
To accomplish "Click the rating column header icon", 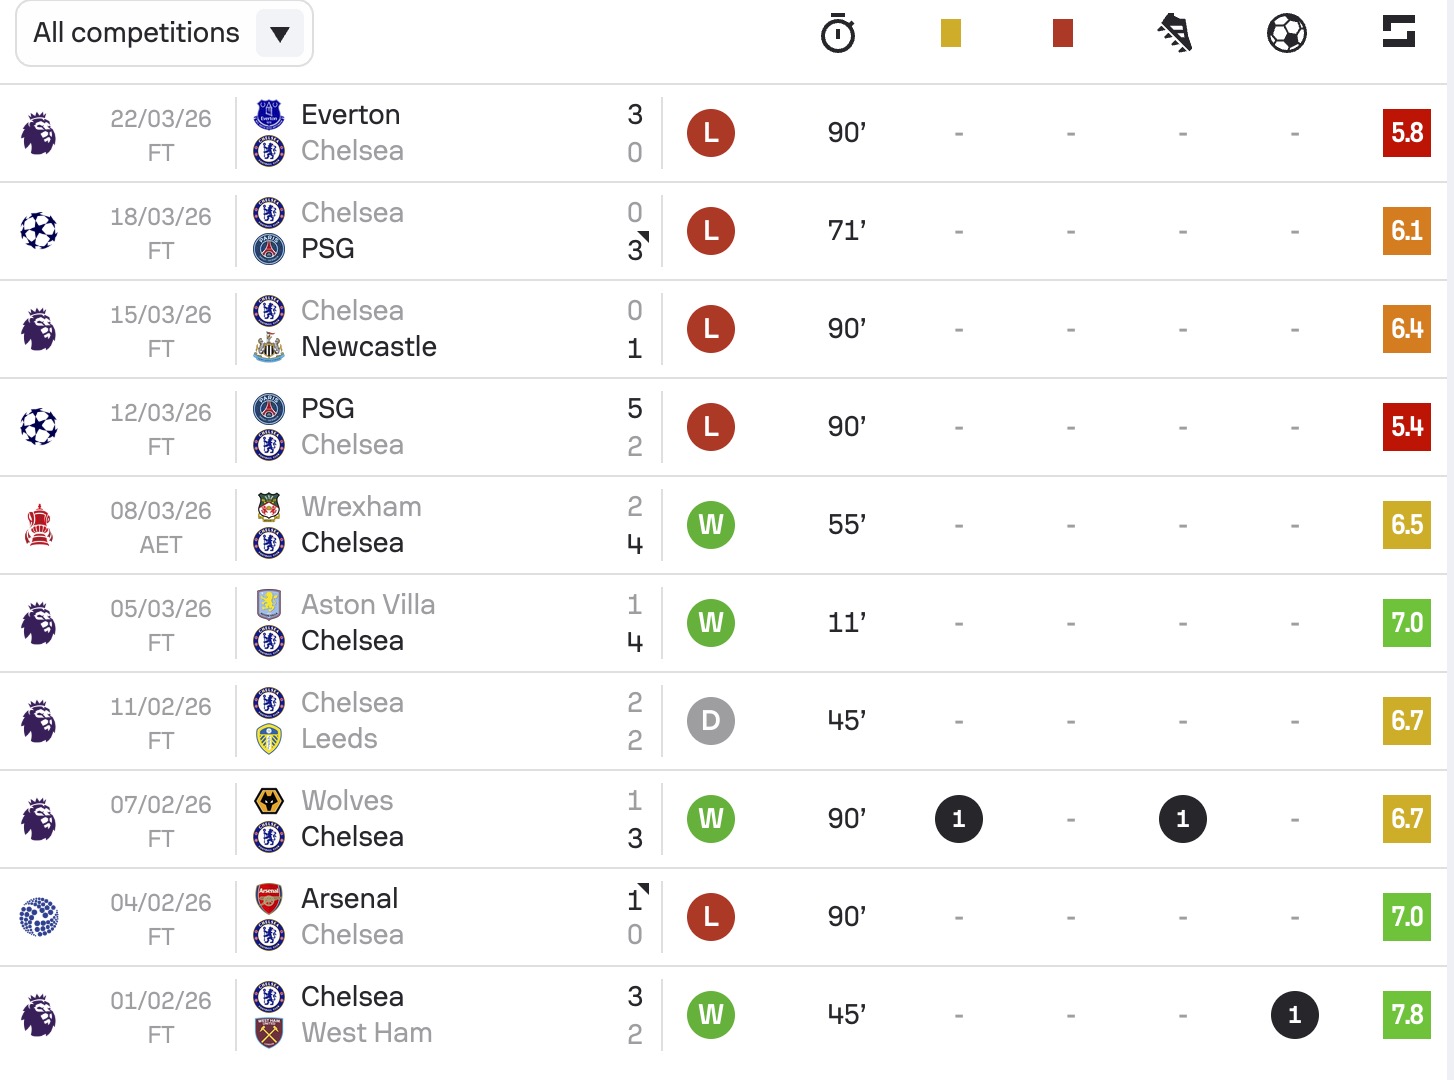I will [1399, 31].
